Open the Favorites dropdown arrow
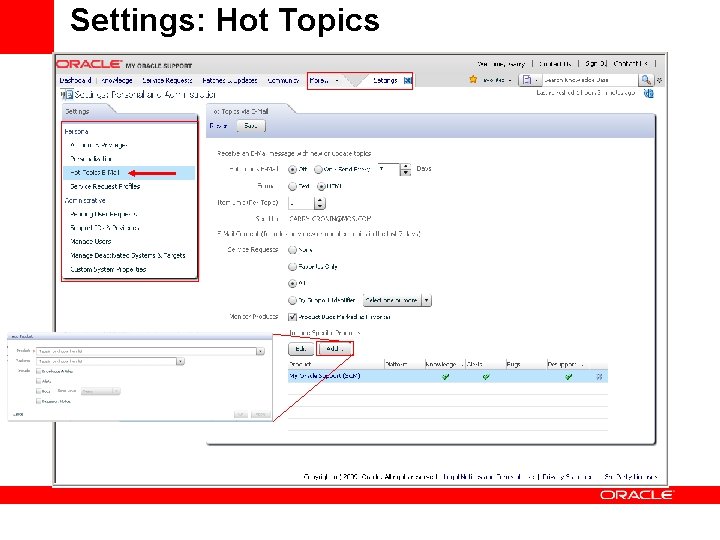Image resolution: width=720 pixels, height=540 pixels. point(509,80)
